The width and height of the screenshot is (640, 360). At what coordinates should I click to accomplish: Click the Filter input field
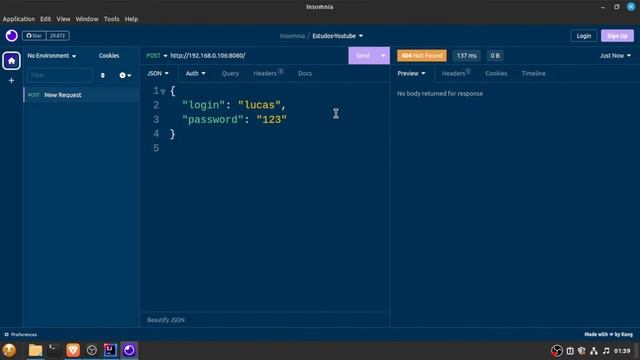coord(60,76)
